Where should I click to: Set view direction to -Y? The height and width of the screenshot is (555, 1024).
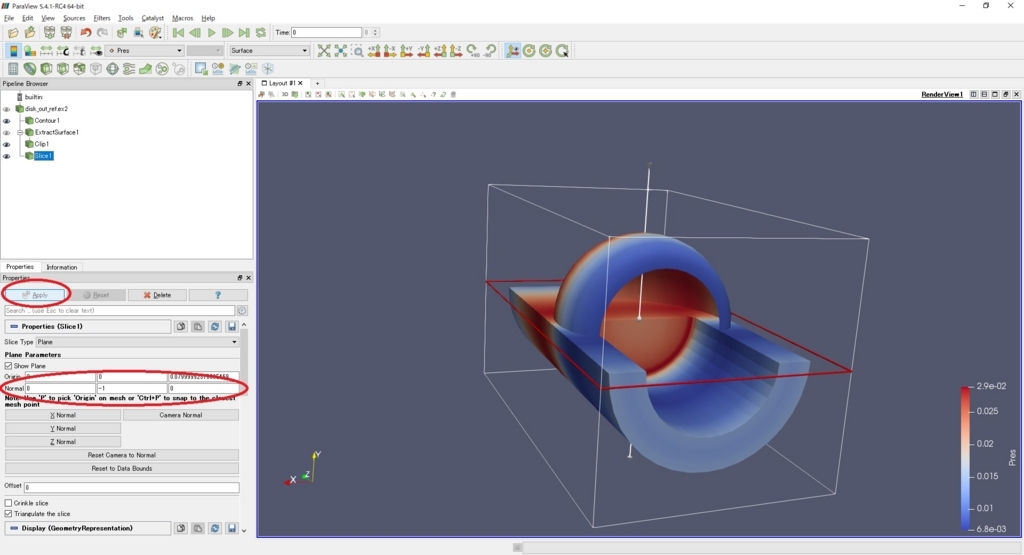(x=423, y=51)
